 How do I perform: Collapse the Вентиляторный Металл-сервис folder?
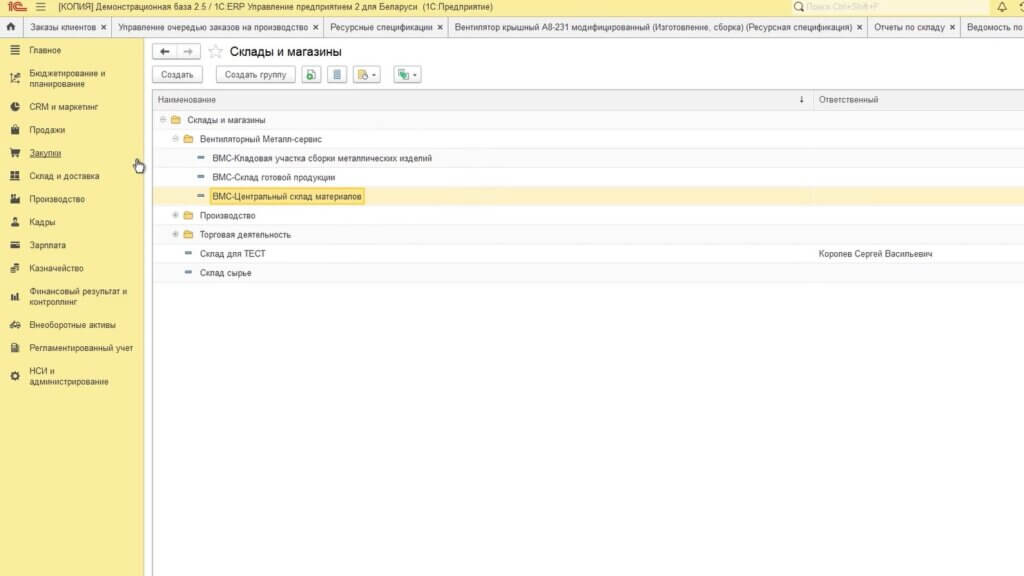(175, 139)
